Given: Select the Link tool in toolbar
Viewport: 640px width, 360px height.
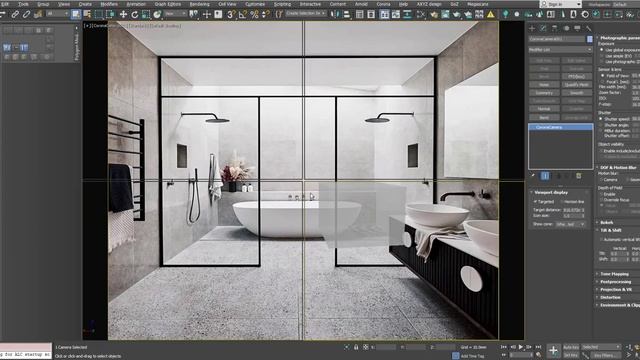Looking at the screenshot, I should 15,14.
